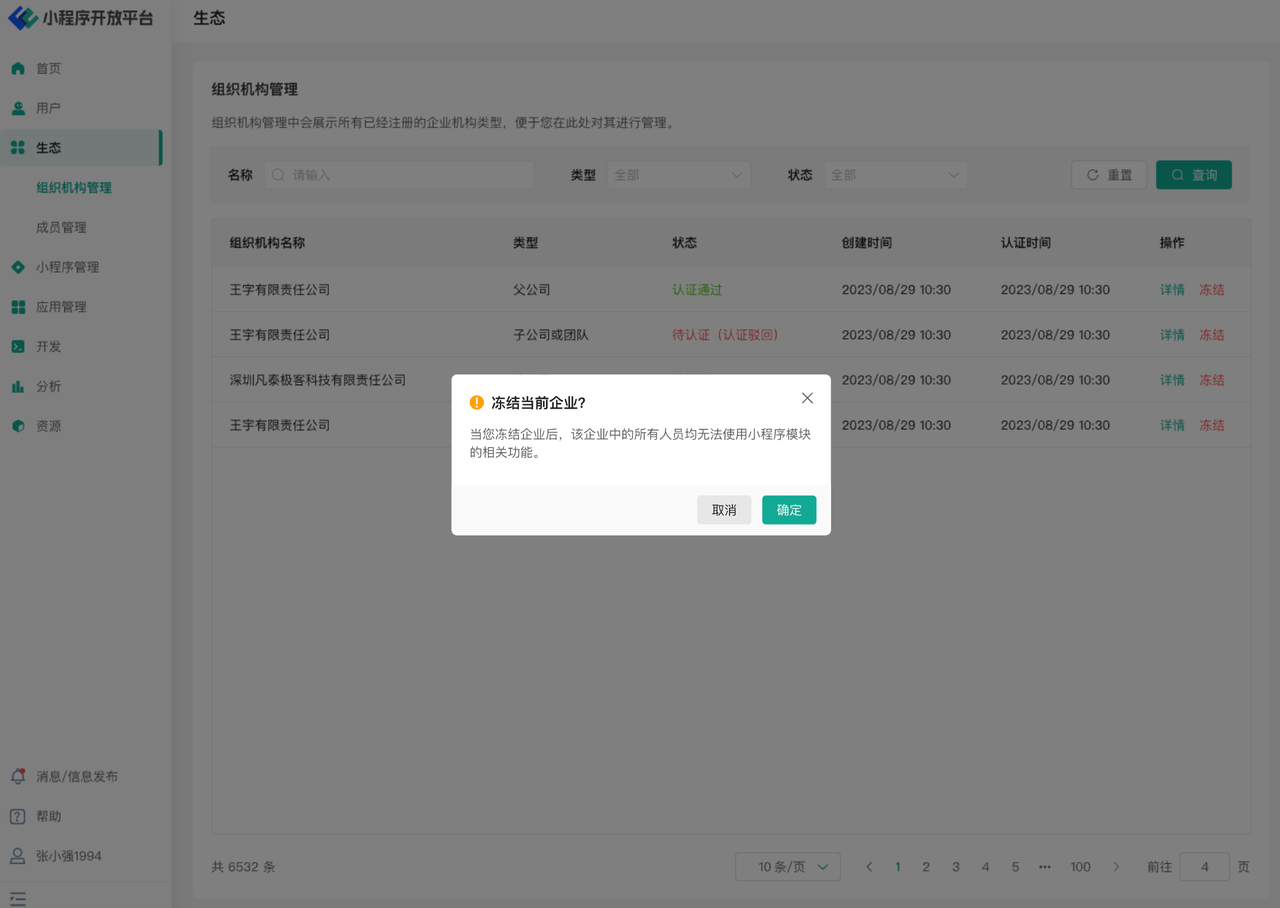Go to page 3 in pagination

pyautogui.click(x=956, y=867)
